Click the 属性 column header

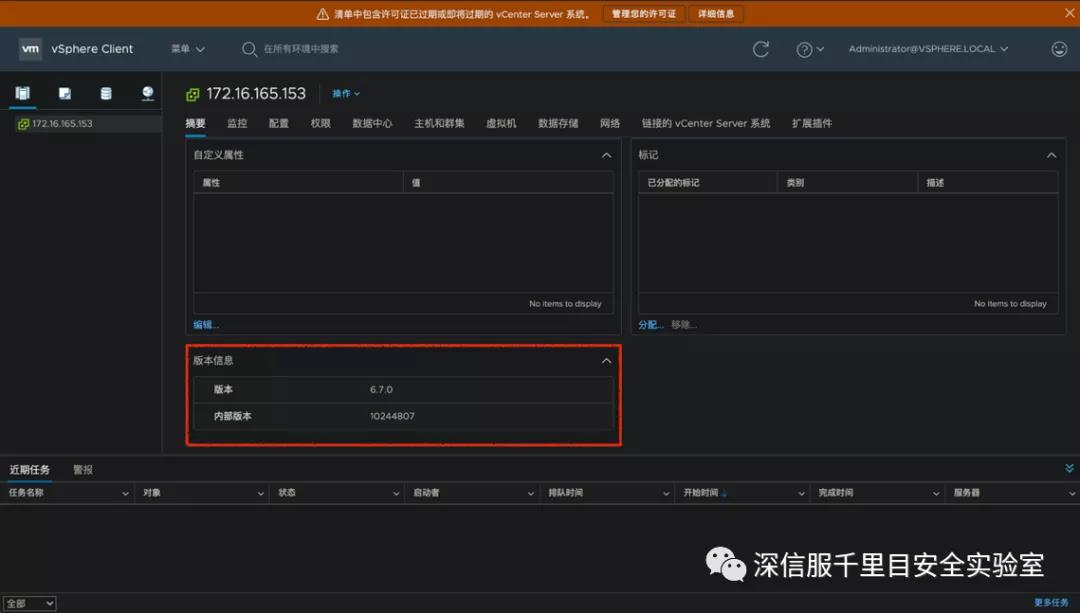211,183
